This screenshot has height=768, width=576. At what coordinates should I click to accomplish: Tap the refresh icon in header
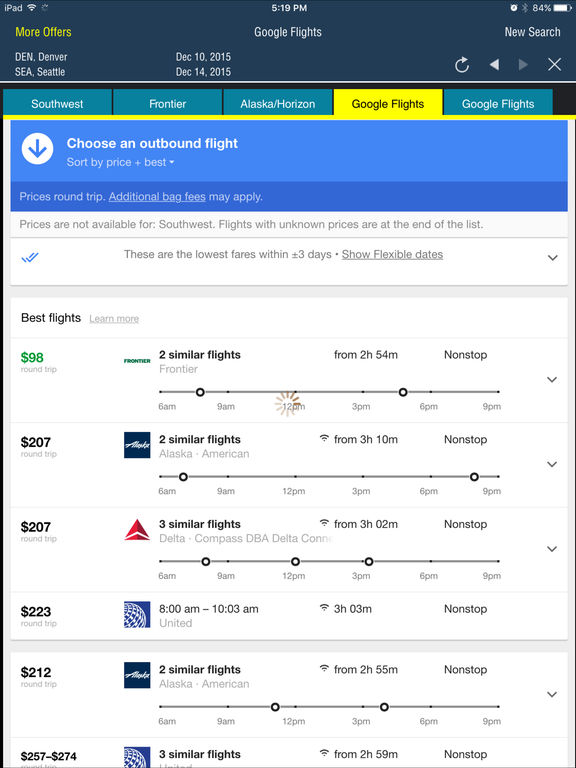[x=462, y=65]
